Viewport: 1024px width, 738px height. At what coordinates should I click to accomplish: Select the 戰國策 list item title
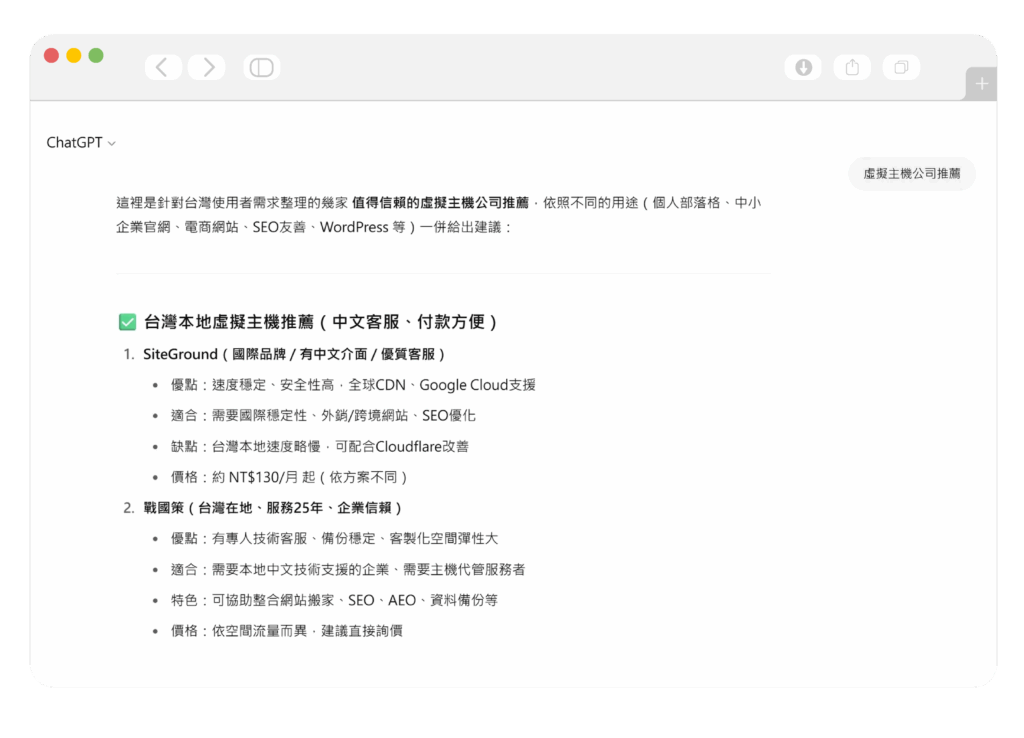coord(272,507)
